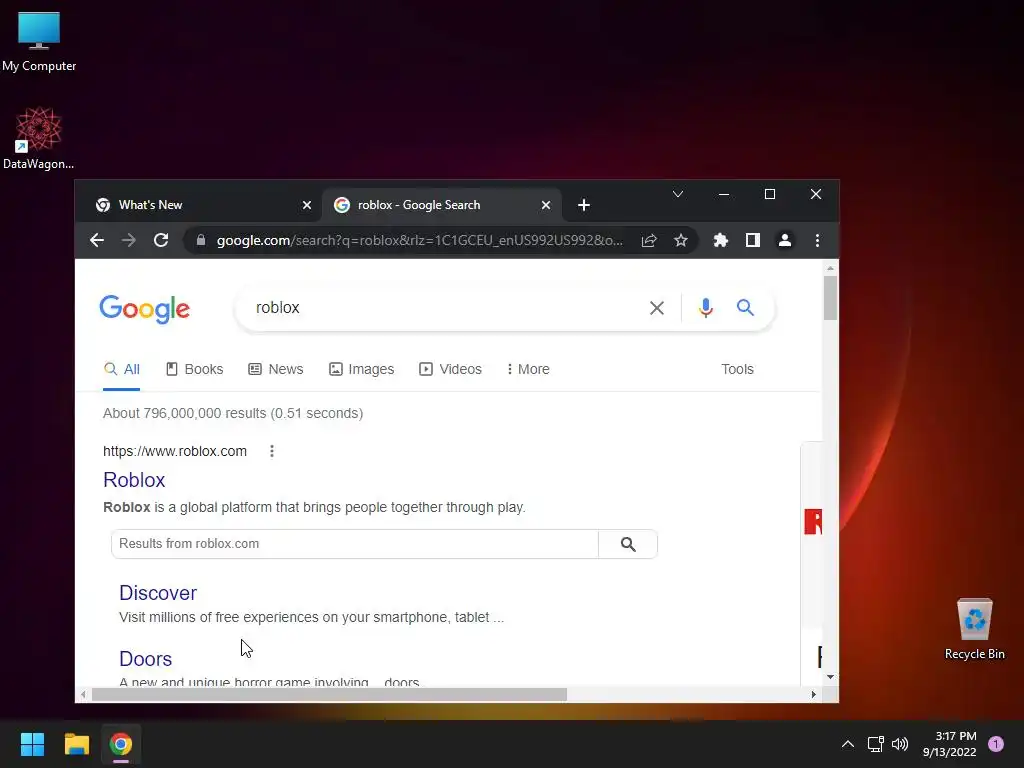This screenshot has height=768, width=1024.
Task: Switch to Books results
Action: (x=195, y=369)
